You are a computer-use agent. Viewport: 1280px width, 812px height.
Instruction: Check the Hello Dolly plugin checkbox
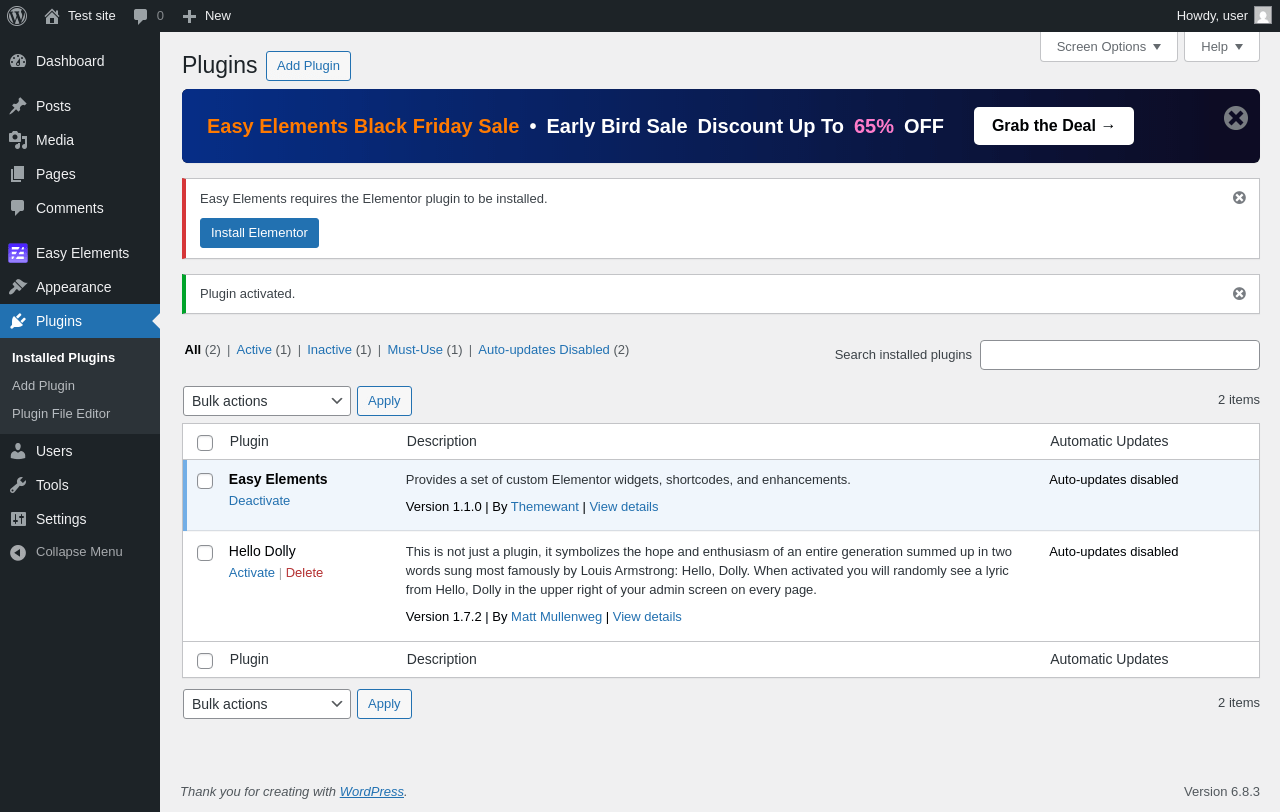[205, 553]
